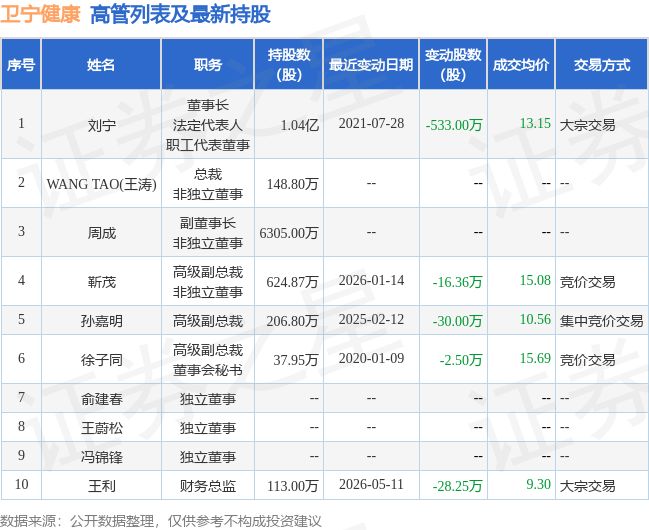Click the change value -28.25万
Screen dimensions: 649x530
coord(457,486)
